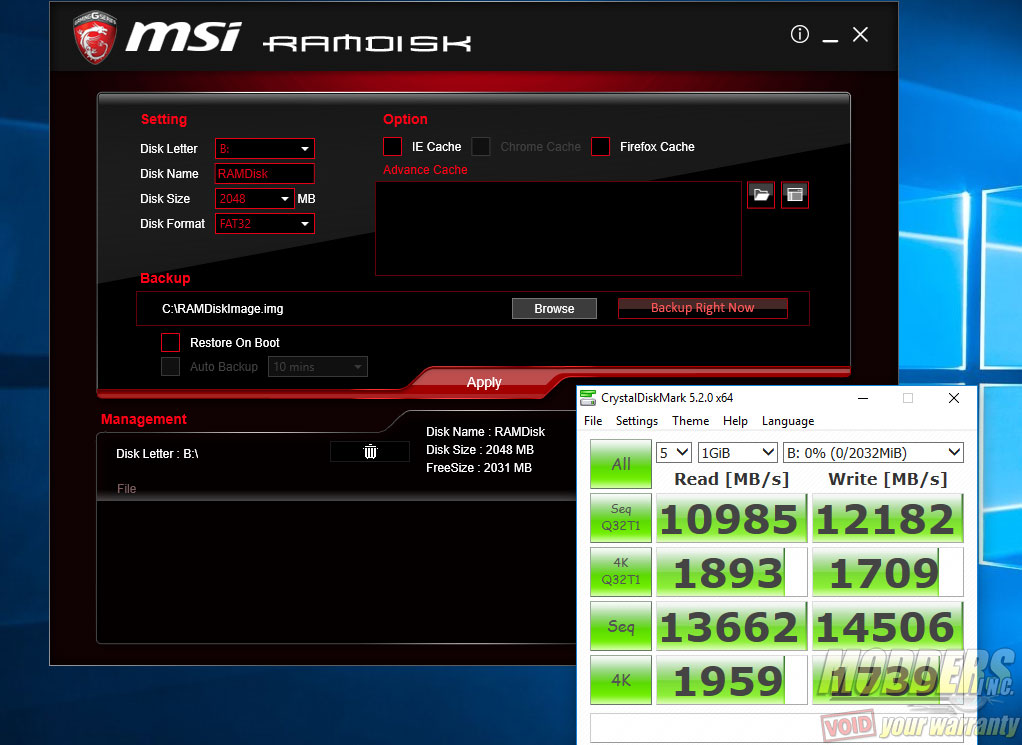Open the folder browse icon in Advance Cache

point(761,195)
